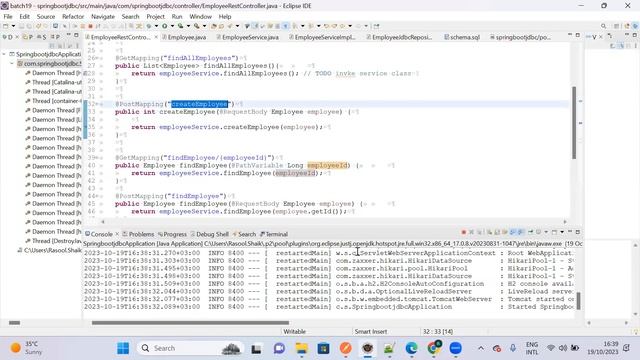
Task: Open Windows Start menu
Action: tap(123, 348)
